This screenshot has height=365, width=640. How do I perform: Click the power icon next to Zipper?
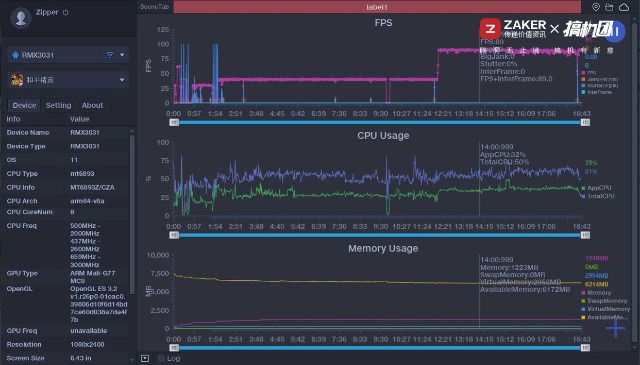point(65,12)
